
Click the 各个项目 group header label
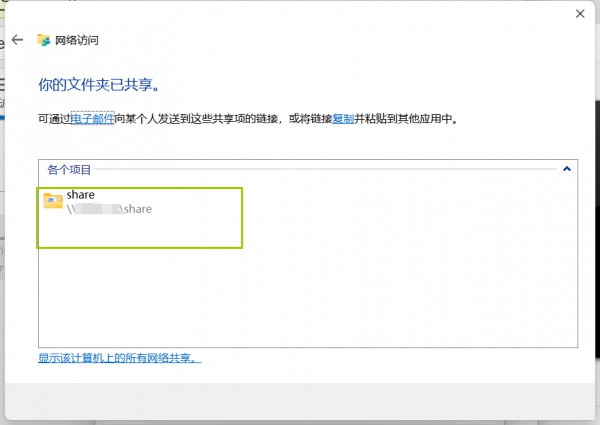click(69, 169)
